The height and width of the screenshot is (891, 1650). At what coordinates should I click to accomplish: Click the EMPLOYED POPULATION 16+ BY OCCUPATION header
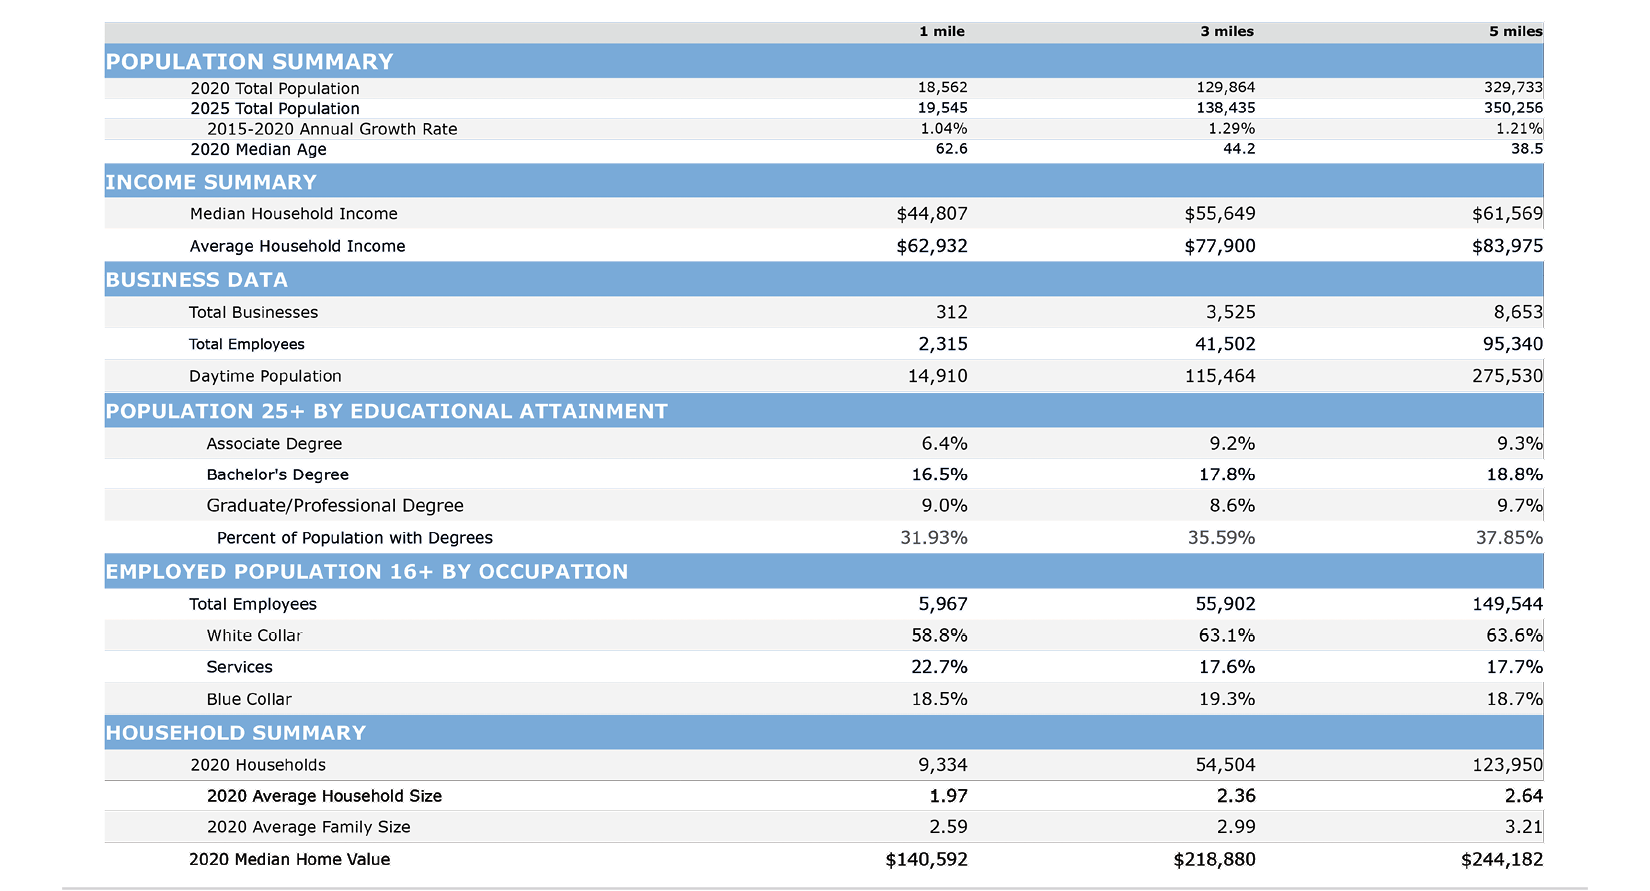pos(366,572)
